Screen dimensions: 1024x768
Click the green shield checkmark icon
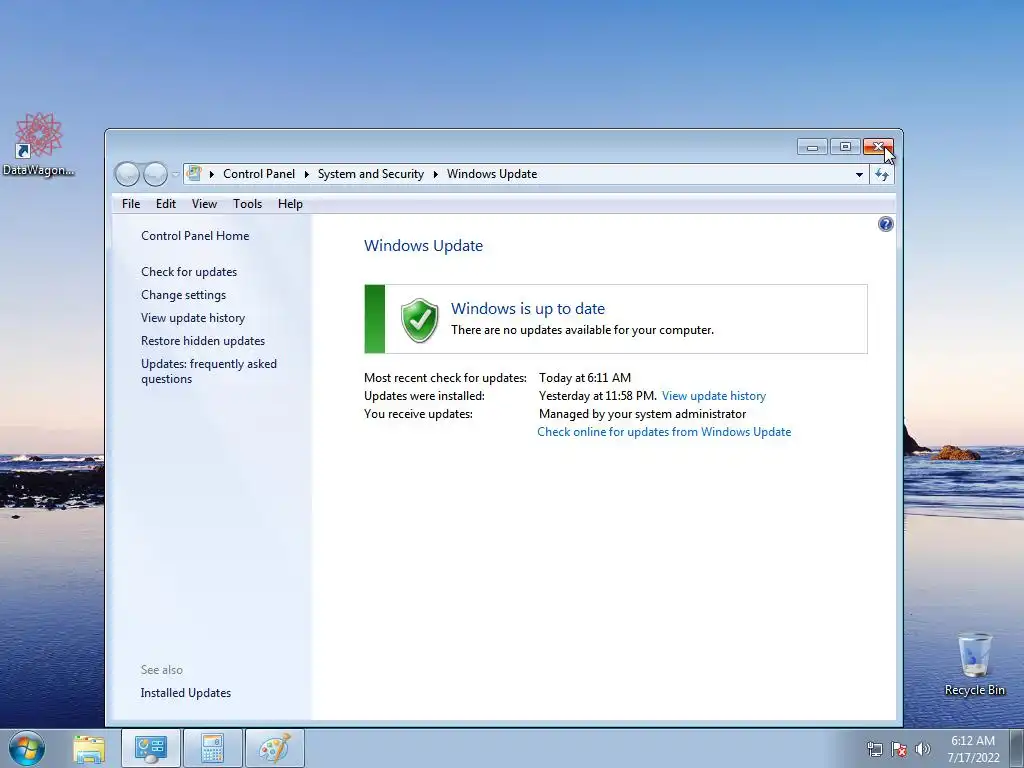[x=419, y=320]
